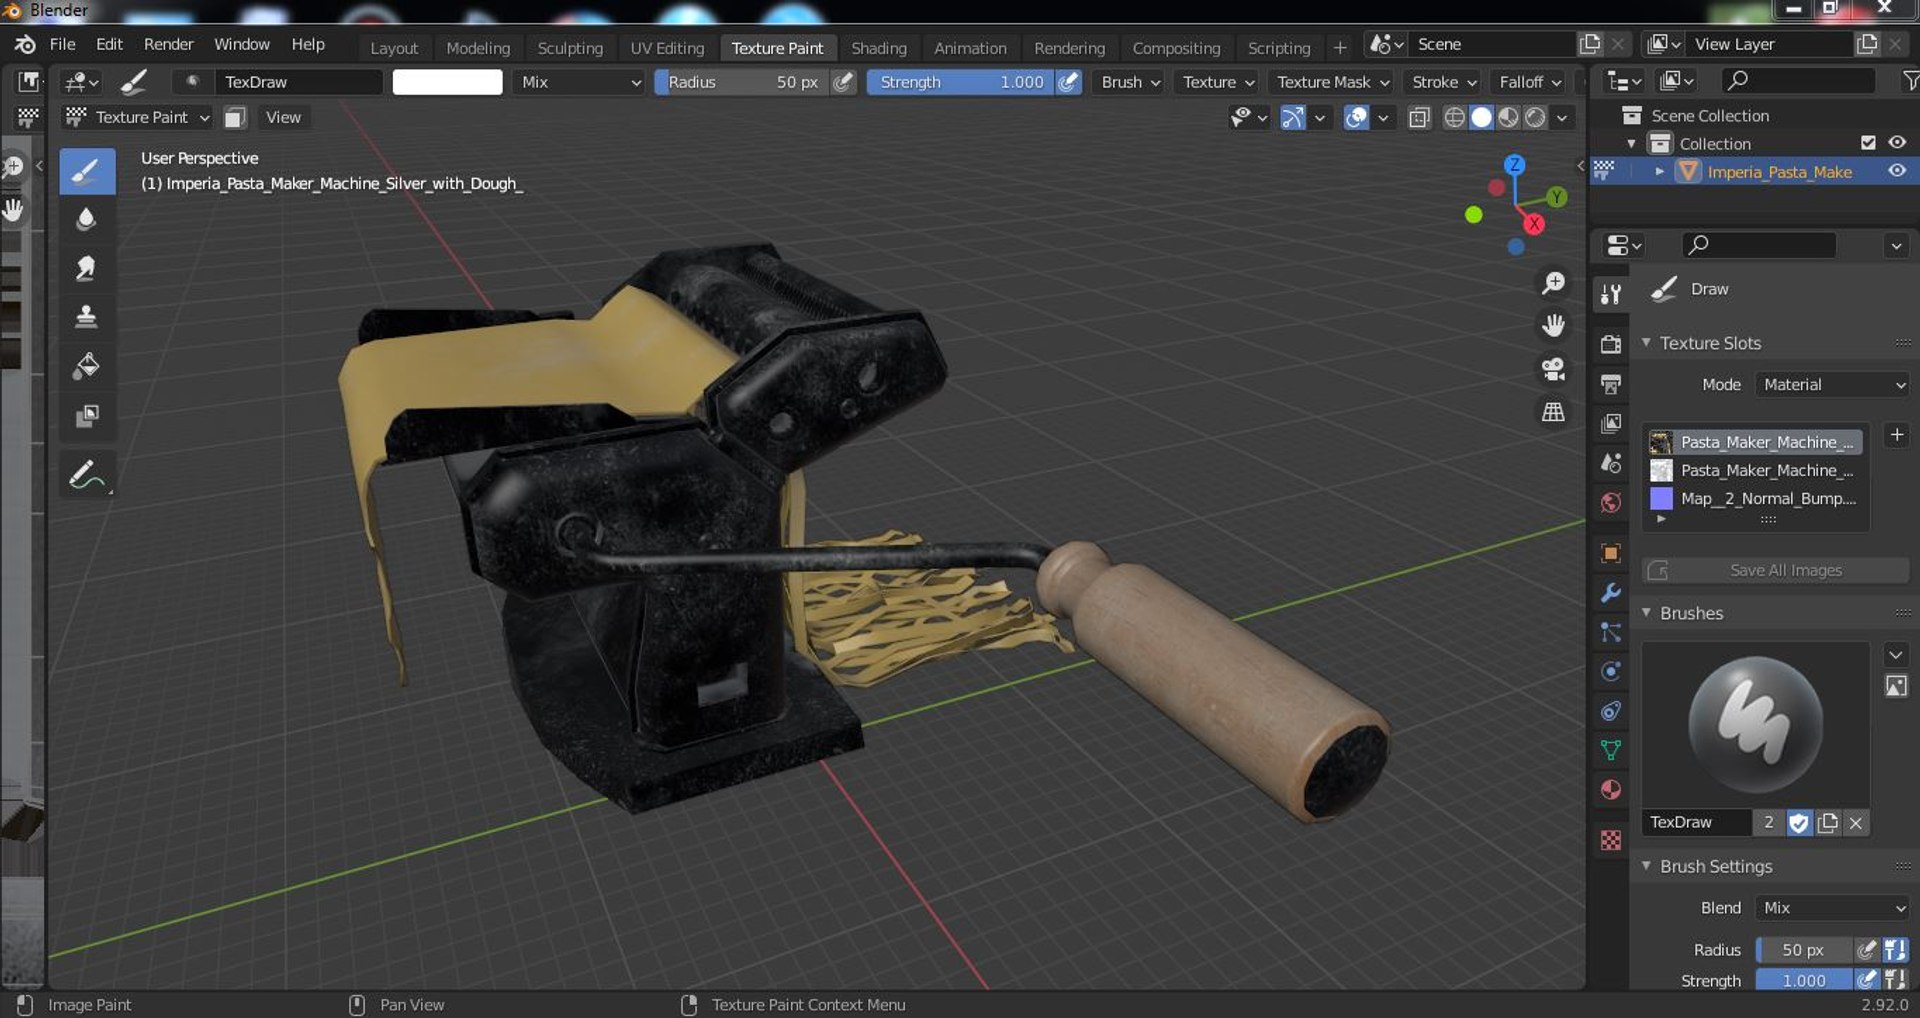Select the Mask tool

(x=87, y=415)
